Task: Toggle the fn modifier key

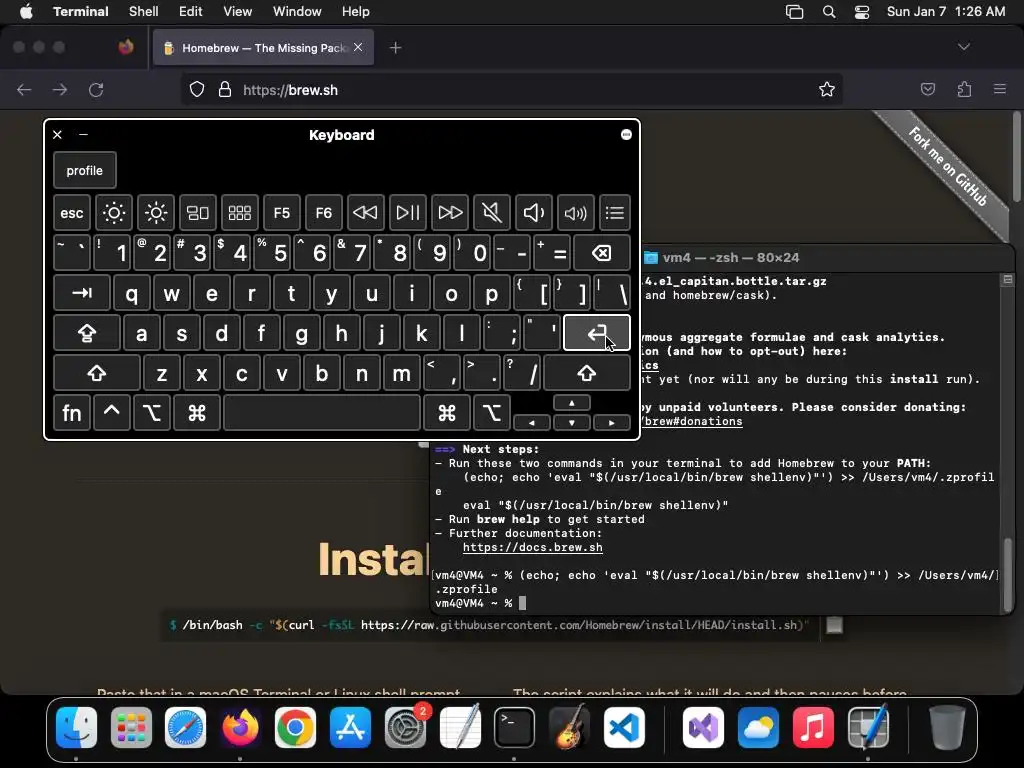Action: (72, 413)
